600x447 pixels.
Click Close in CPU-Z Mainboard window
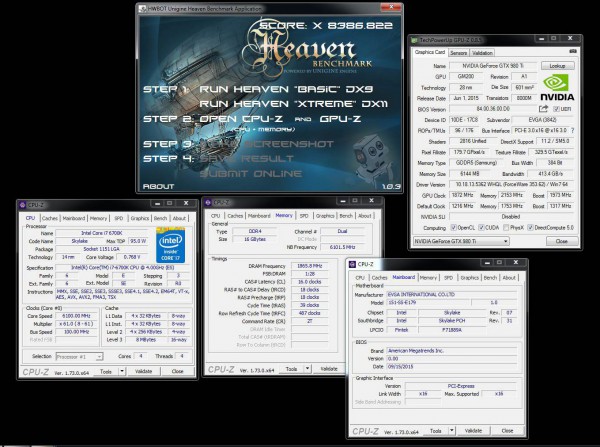(507, 431)
